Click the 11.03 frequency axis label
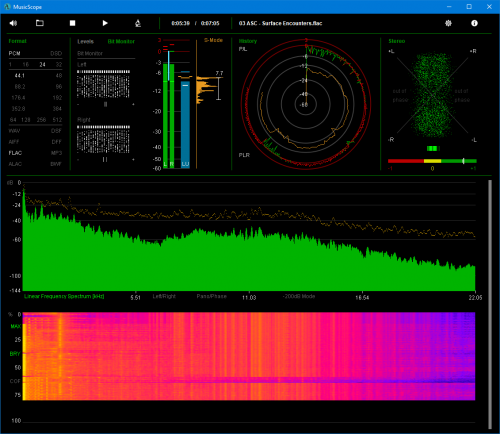The height and width of the screenshot is (434, 500). [249, 297]
